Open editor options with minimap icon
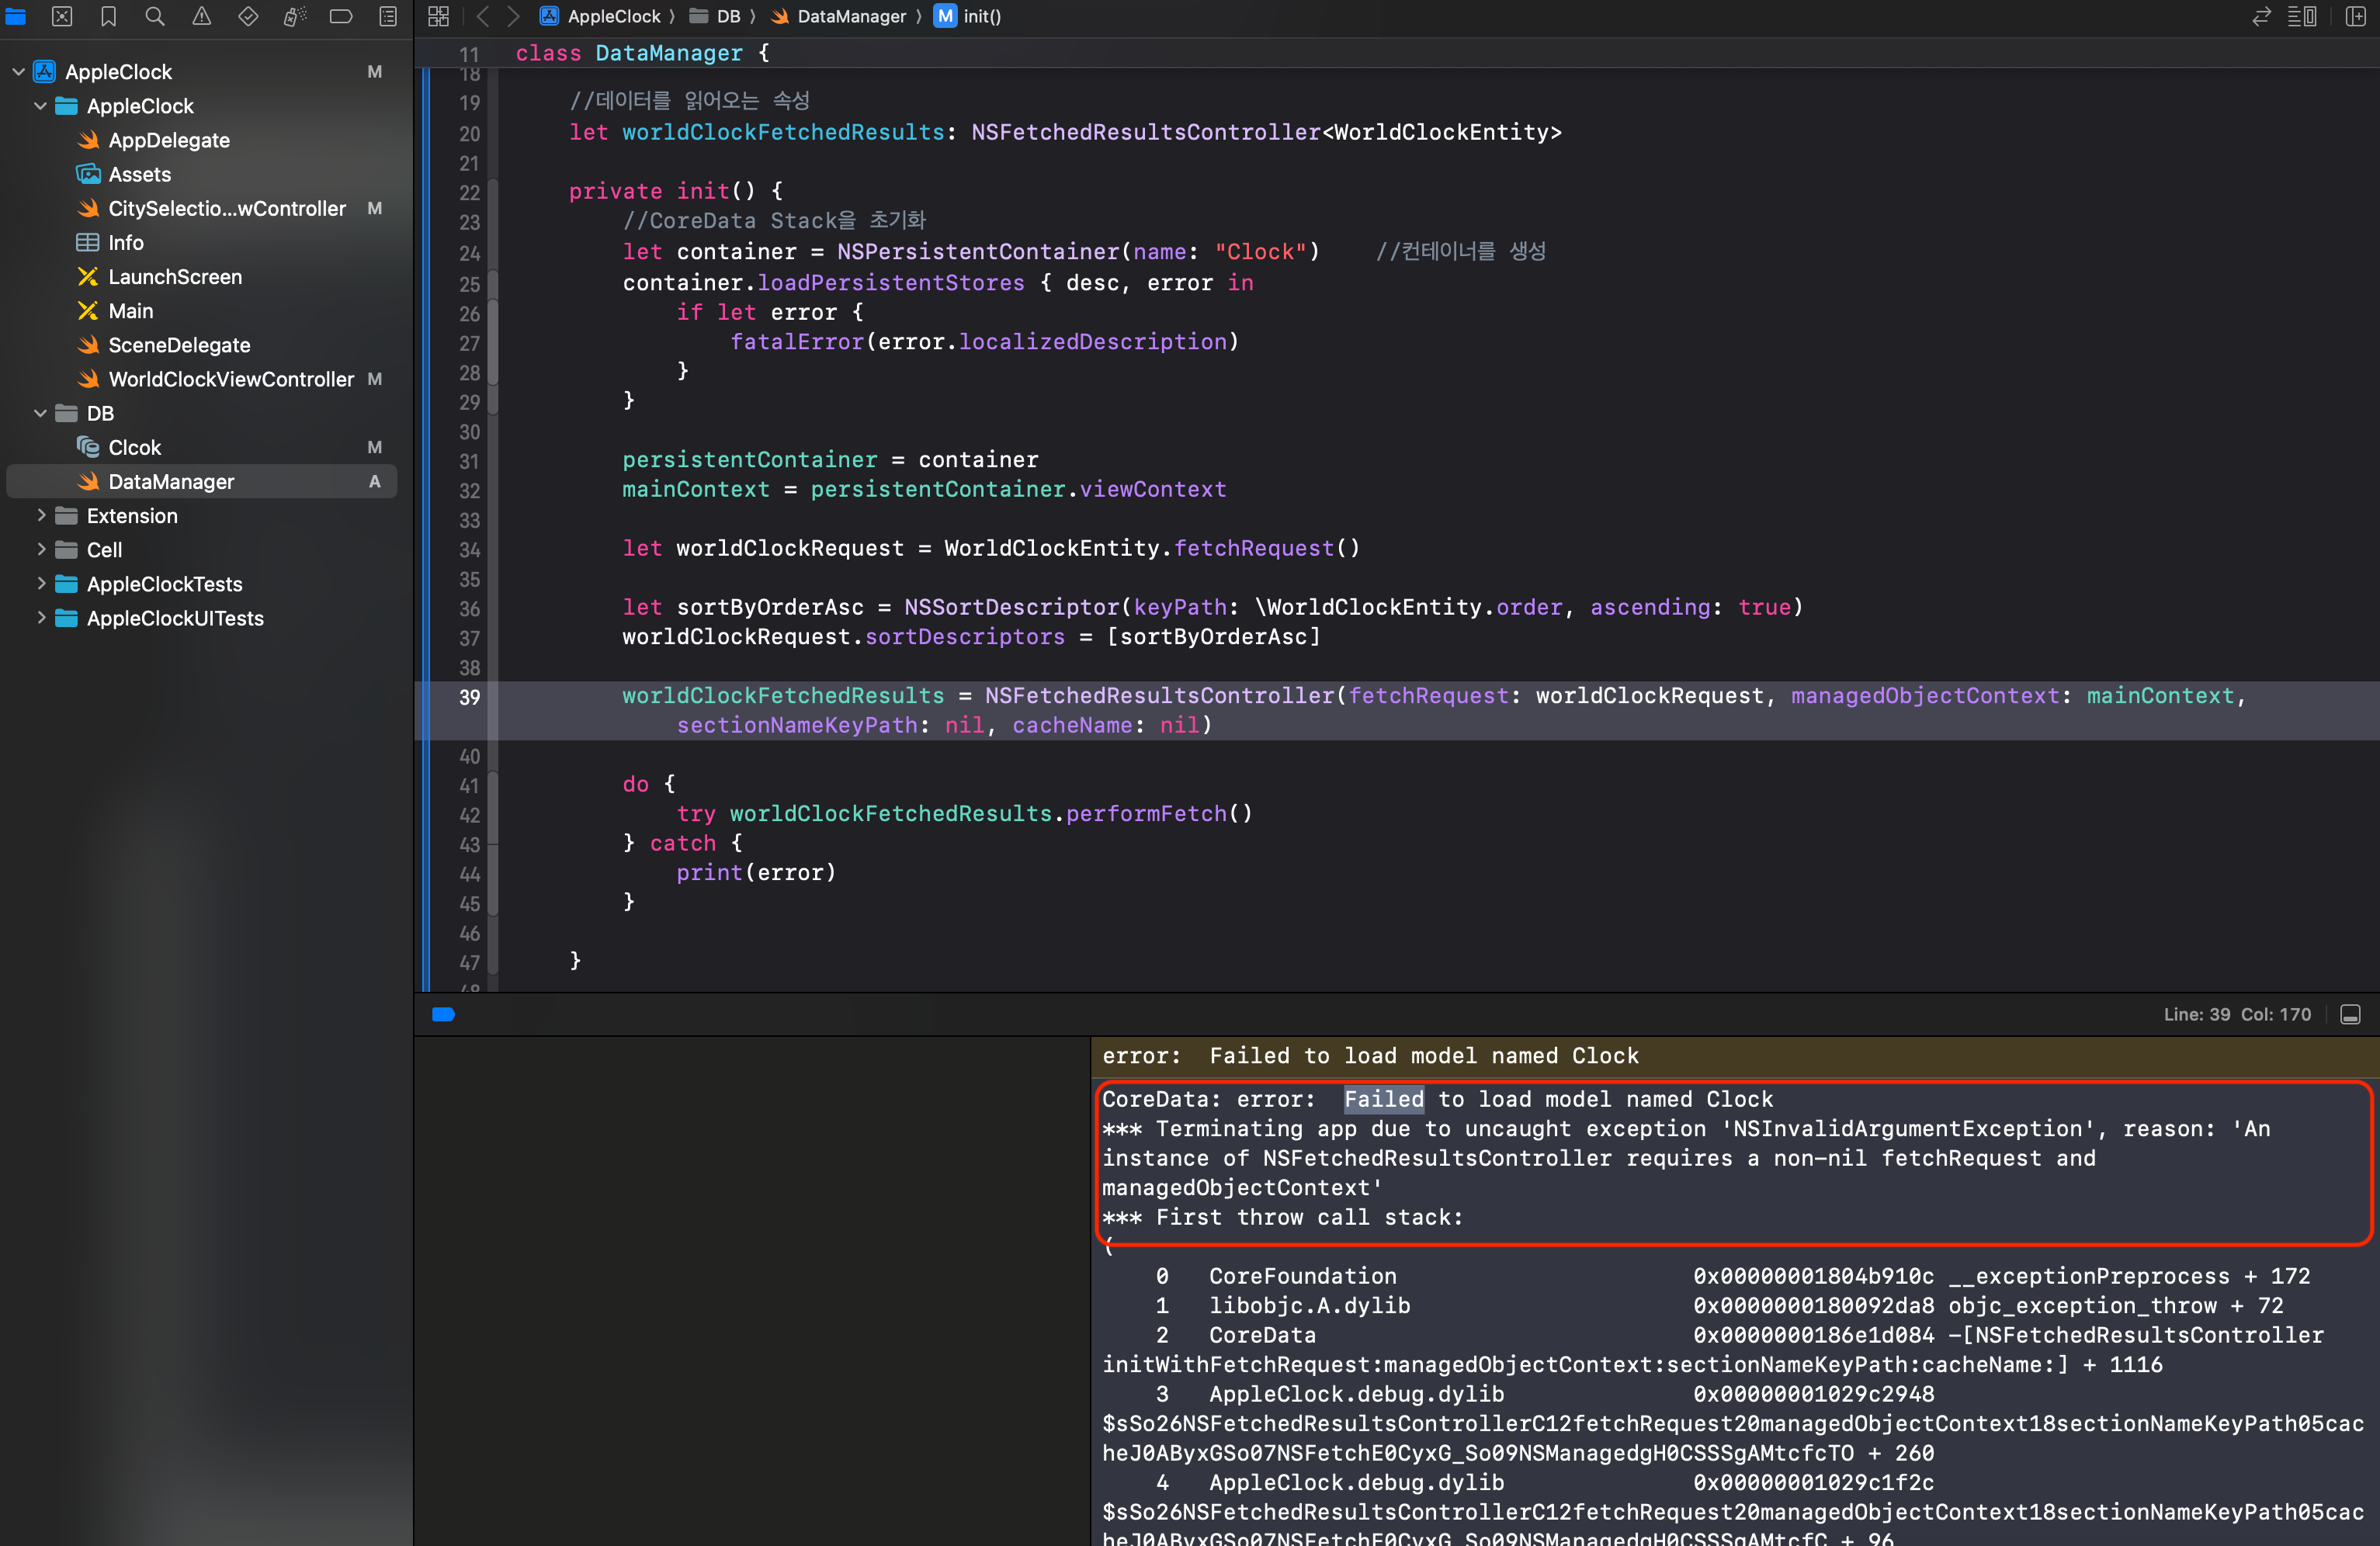 click(x=2301, y=16)
